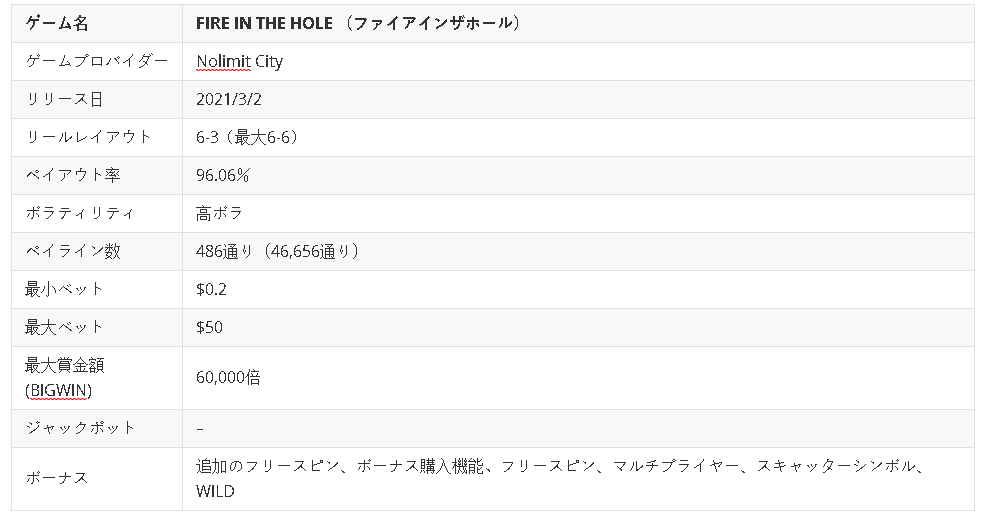Select the リリース日 label cell

[x=97, y=99]
